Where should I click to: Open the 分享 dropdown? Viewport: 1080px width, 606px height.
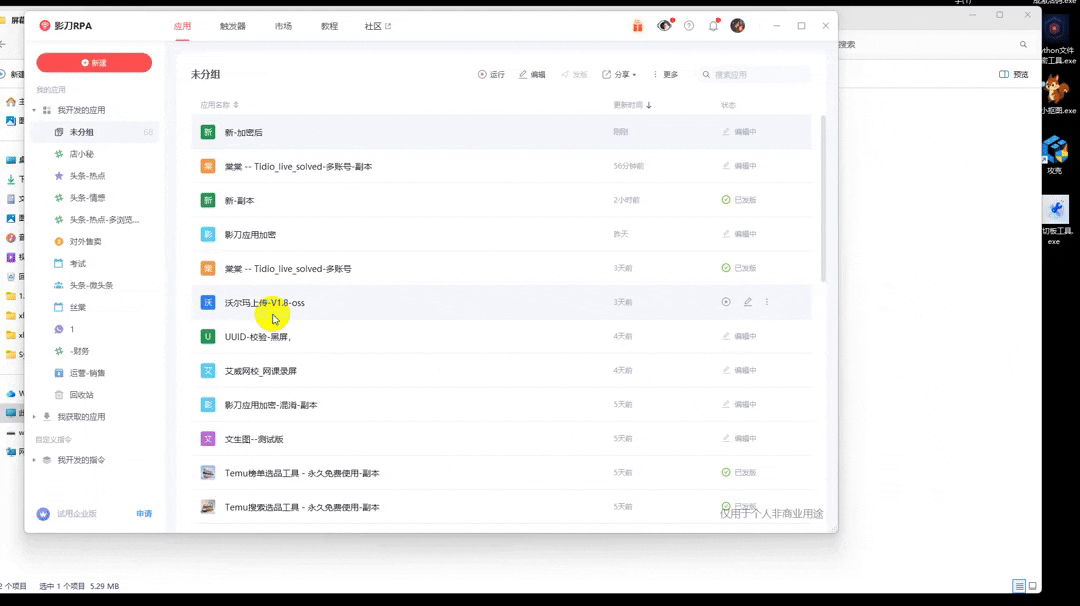619,75
